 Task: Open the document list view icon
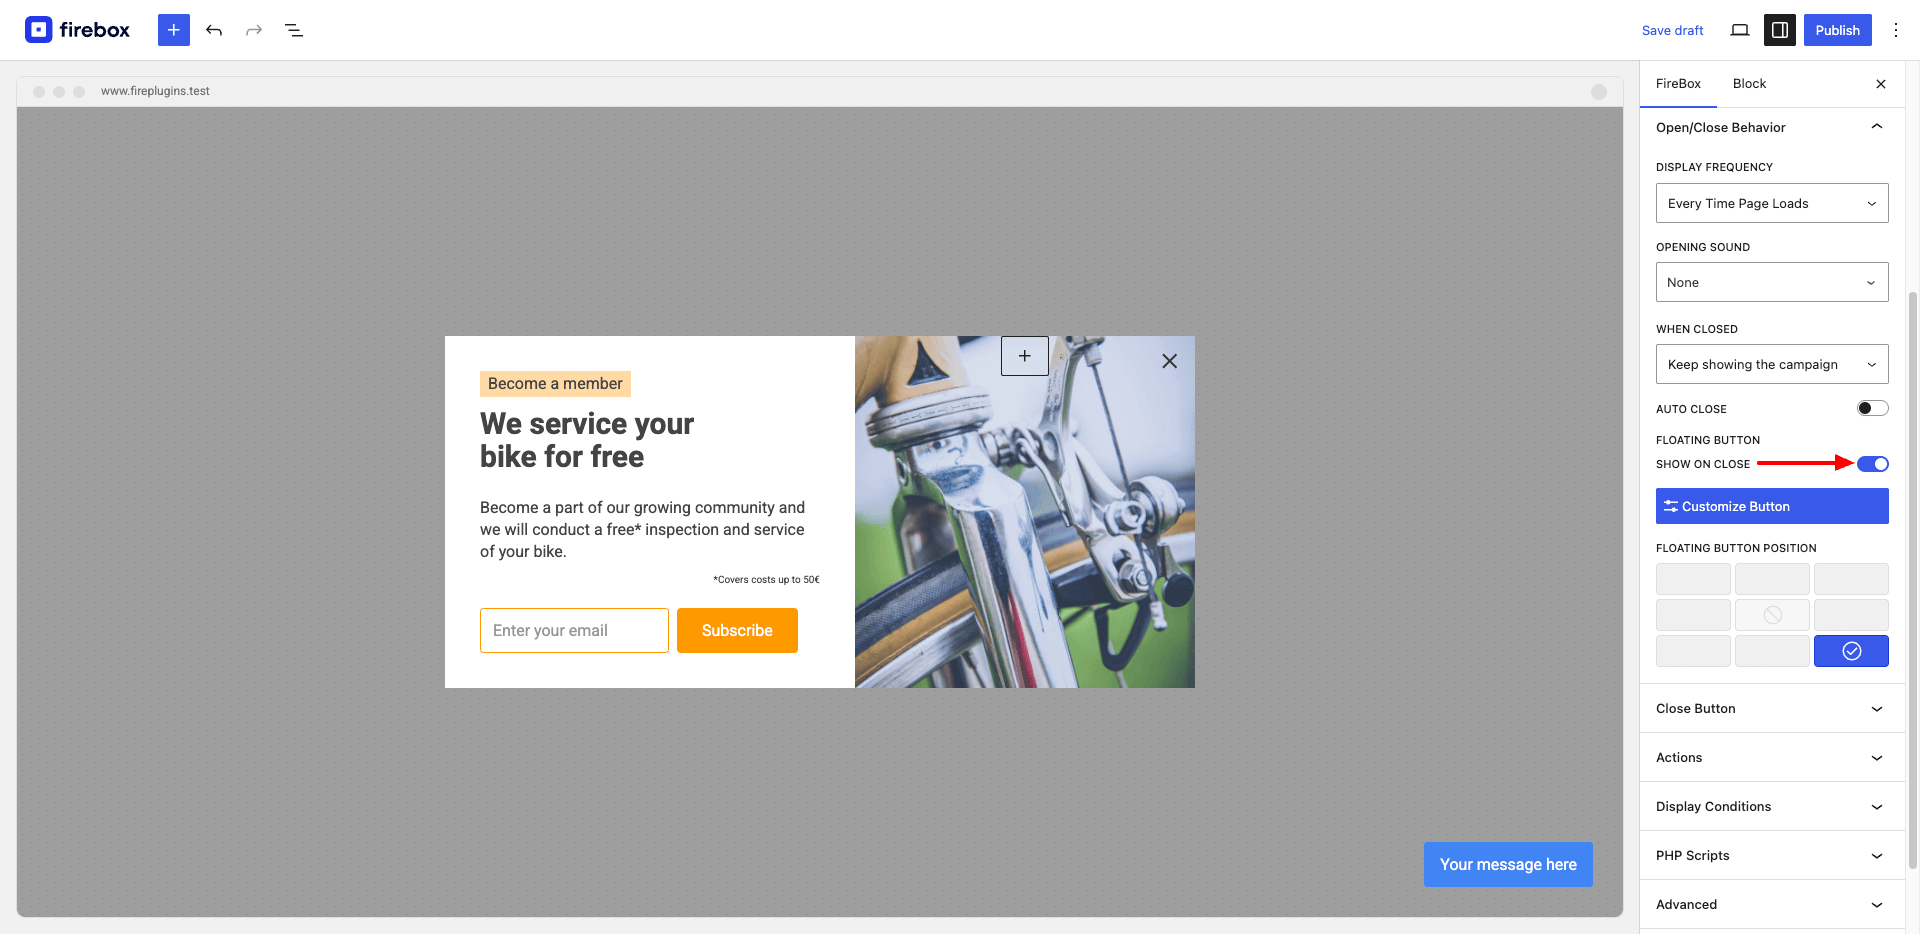[294, 30]
